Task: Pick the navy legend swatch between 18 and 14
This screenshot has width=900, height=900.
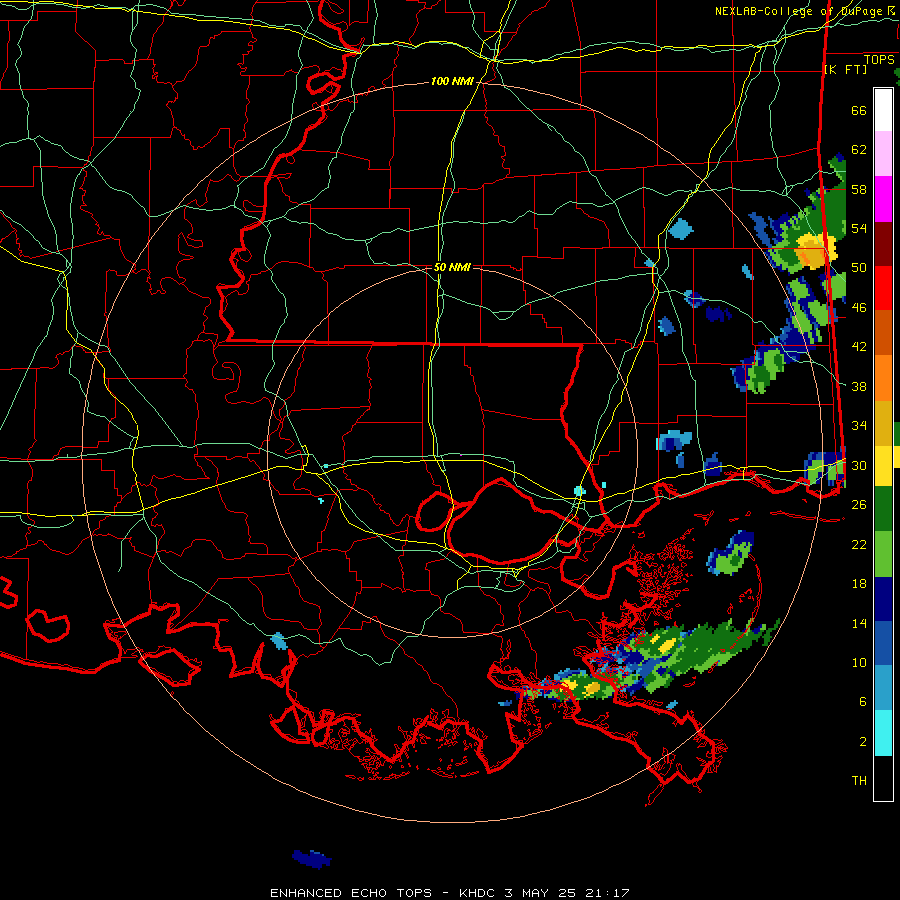Action: [883, 599]
